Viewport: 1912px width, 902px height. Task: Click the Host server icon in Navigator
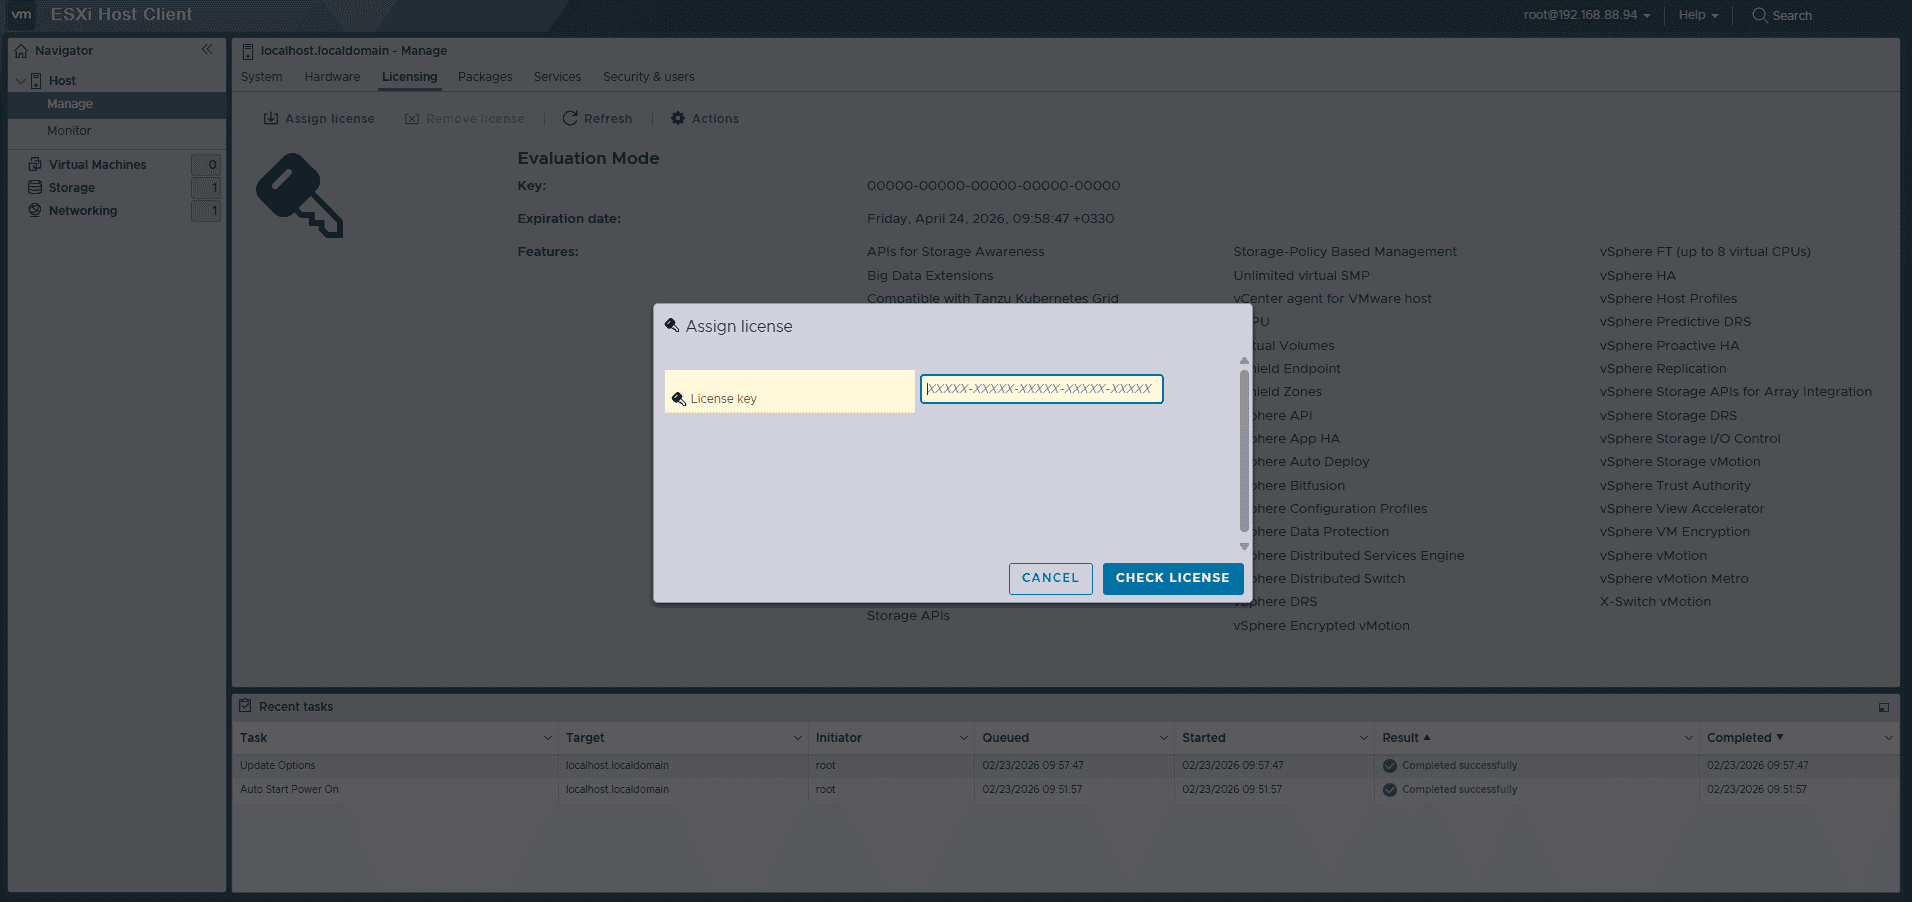point(36,81)
